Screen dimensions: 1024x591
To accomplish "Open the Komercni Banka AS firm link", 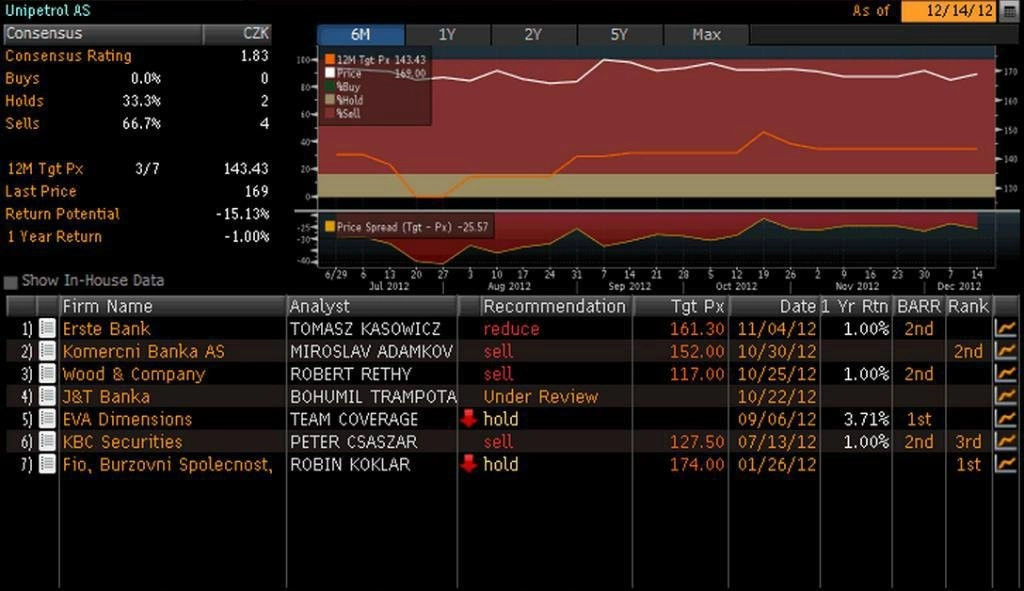I will (144, 351).
